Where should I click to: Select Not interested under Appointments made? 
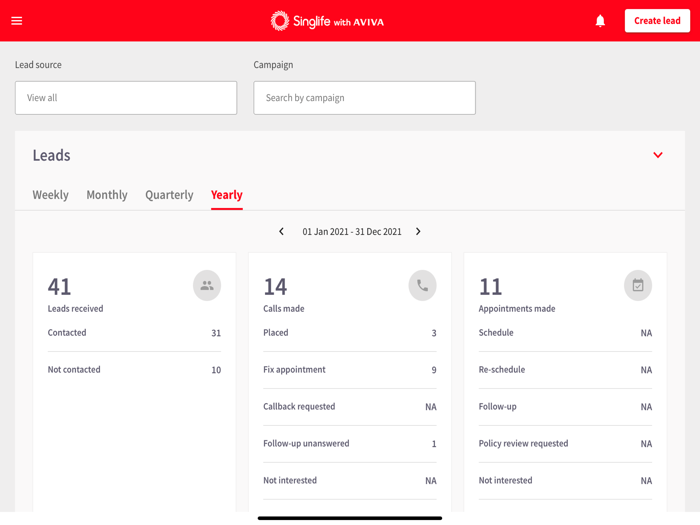[565, 481]
